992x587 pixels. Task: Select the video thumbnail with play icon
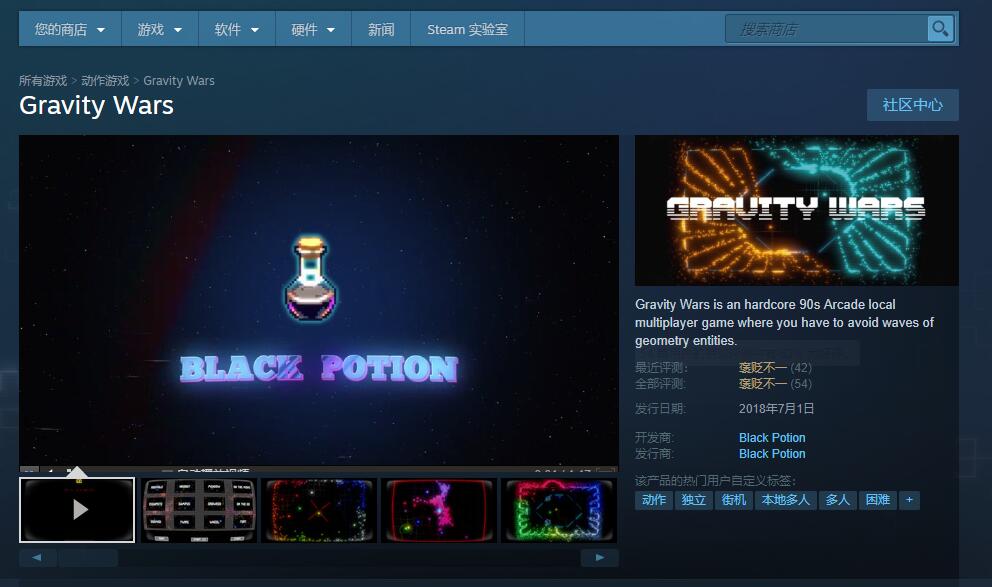77,510
